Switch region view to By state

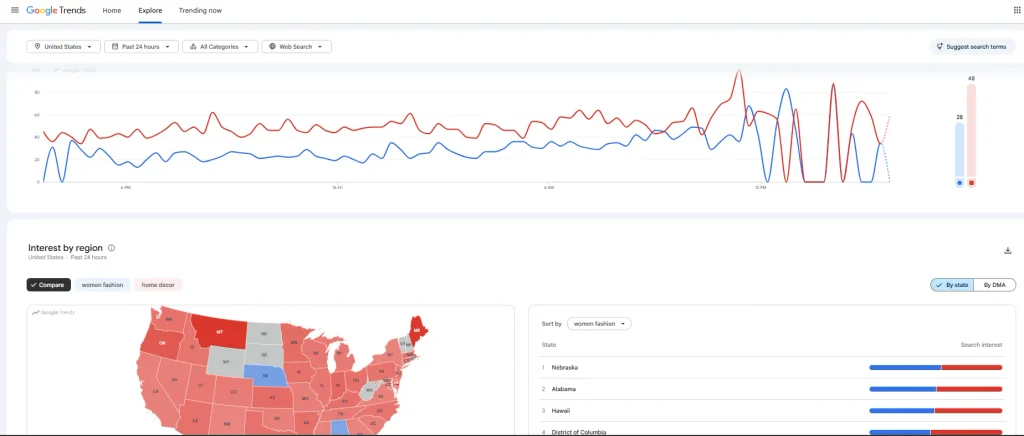click(x=952, y=285)
